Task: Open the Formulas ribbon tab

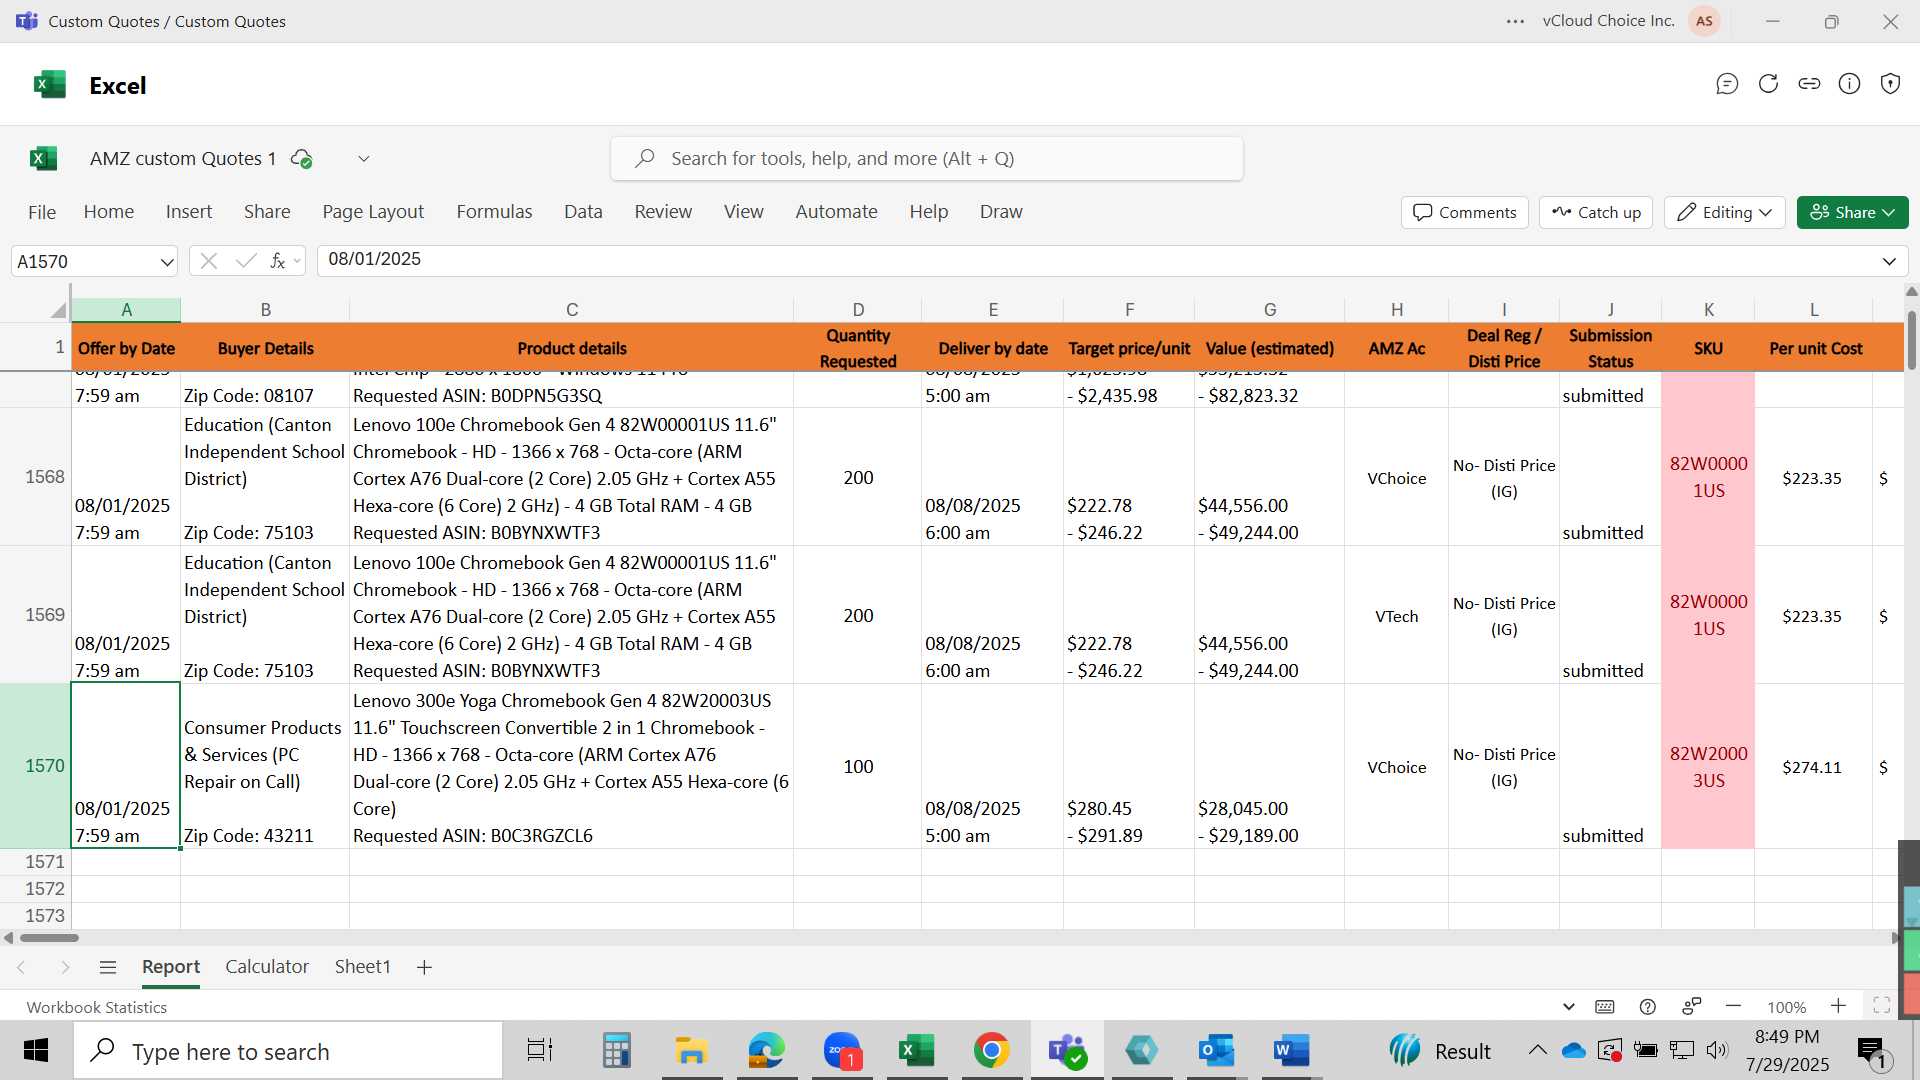Action: (494, 212)
